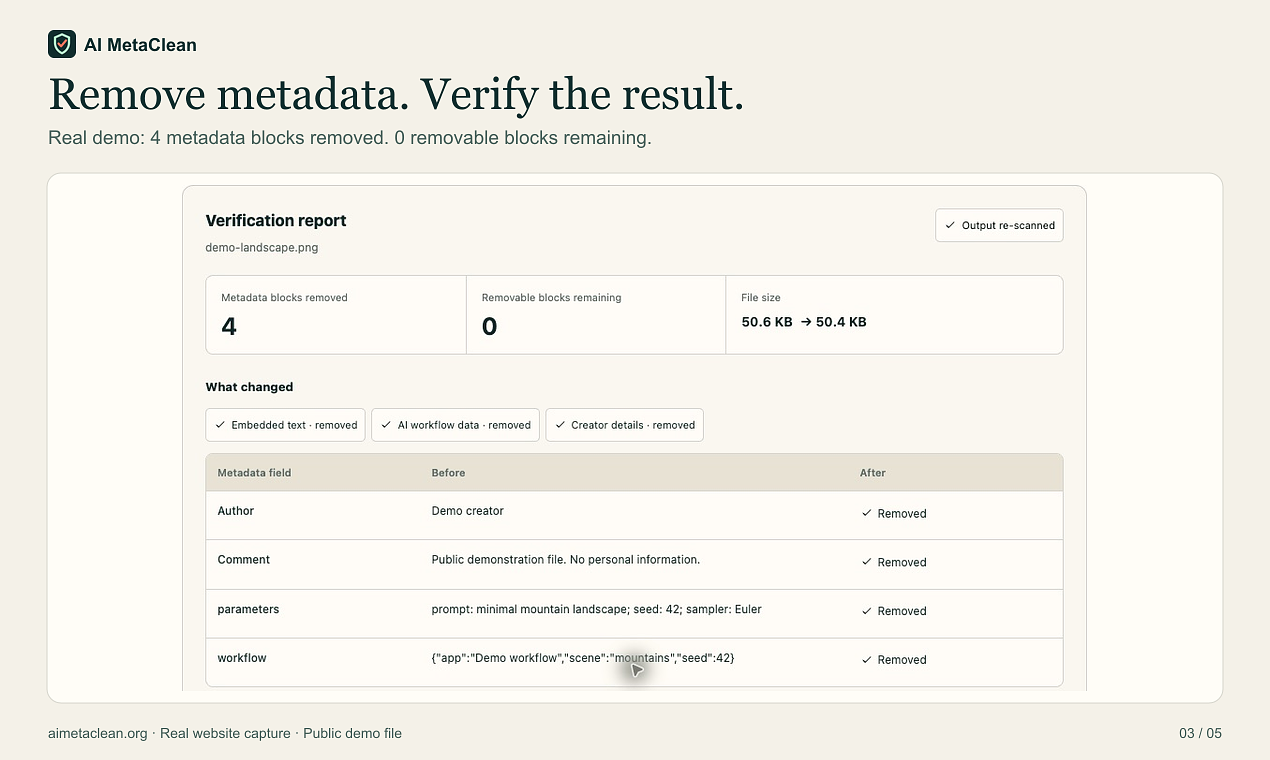Click the After column header
The height and width of the screenshot is (760, 1270).
point(873,473)
